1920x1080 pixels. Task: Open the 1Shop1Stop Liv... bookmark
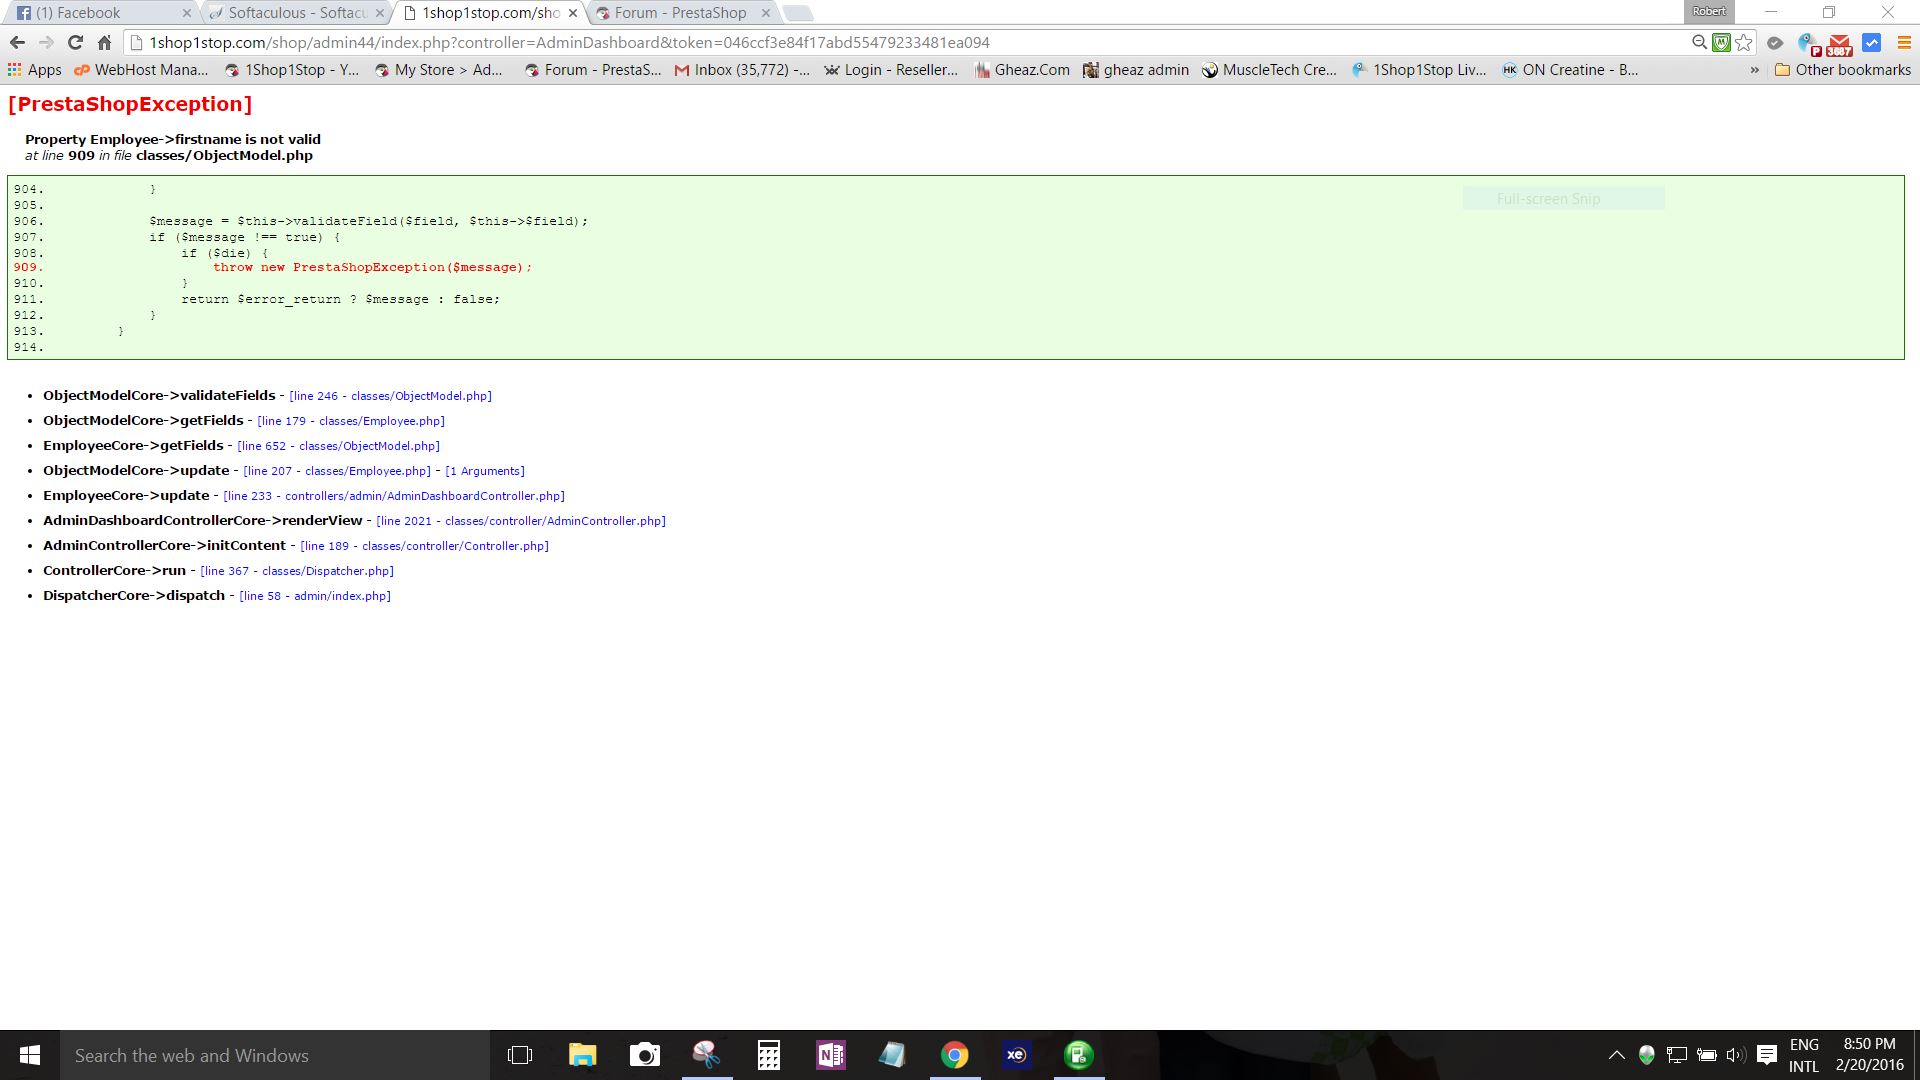[x=1419, y=70]
